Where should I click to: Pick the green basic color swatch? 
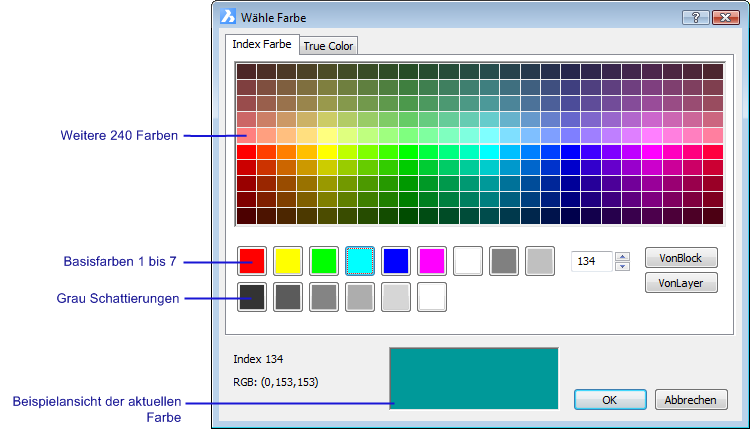pos(324,261)
